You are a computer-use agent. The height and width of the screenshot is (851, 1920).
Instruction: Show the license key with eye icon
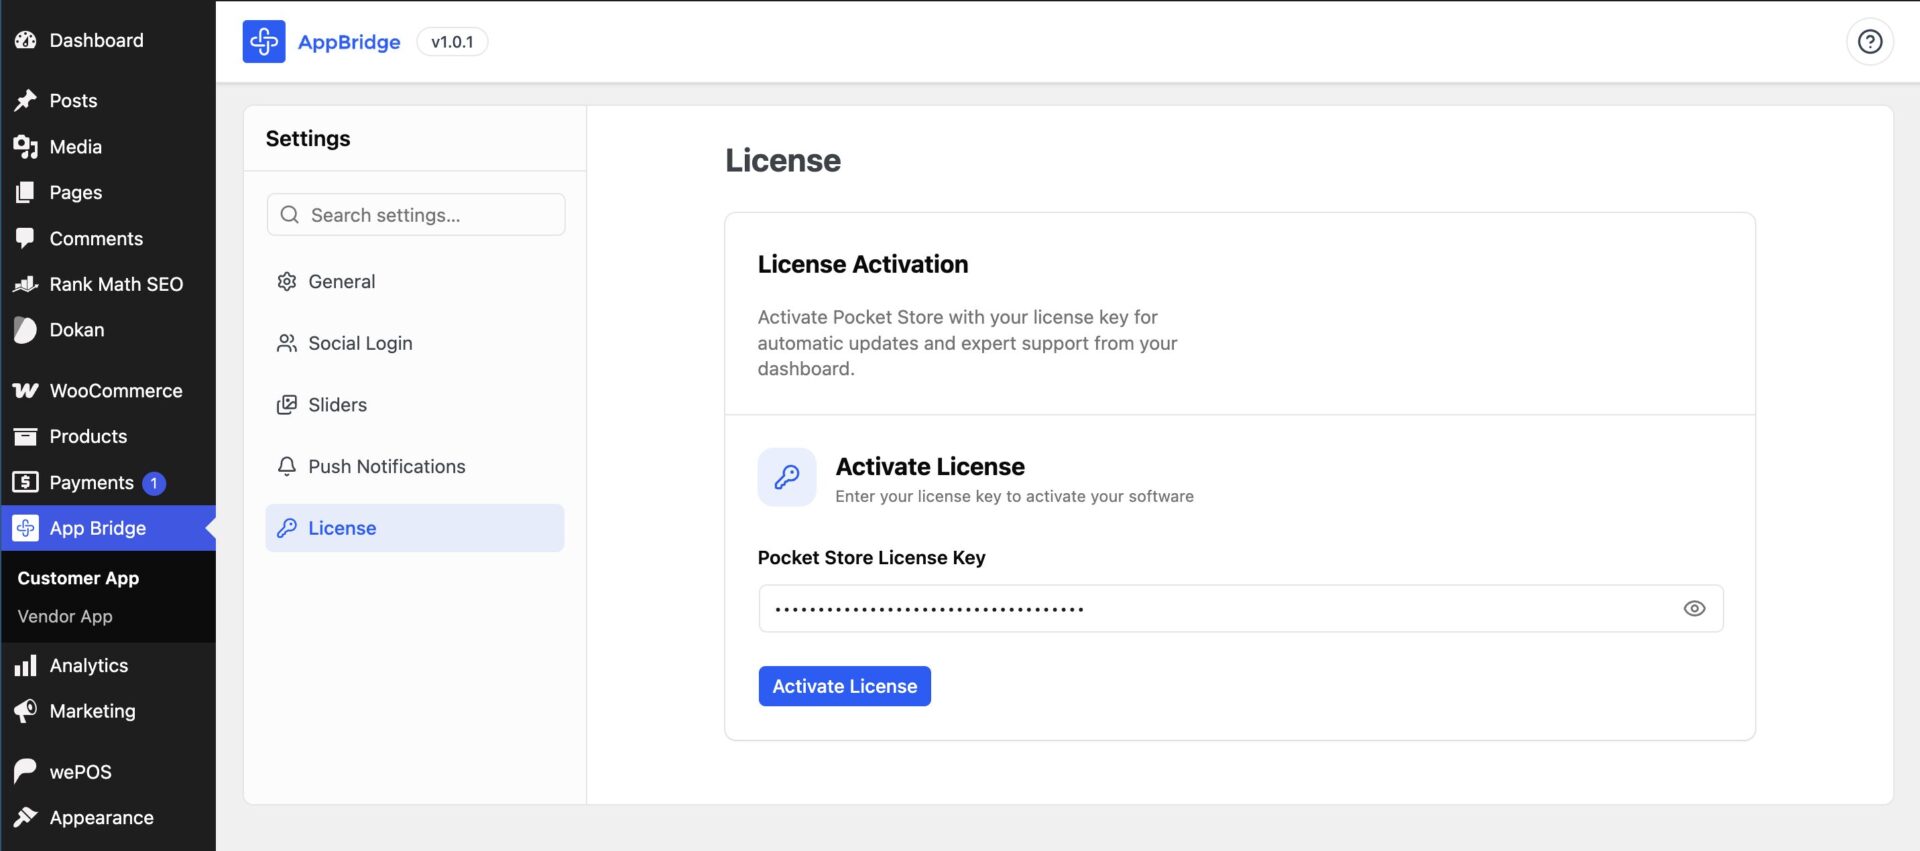pos(1694,608)
